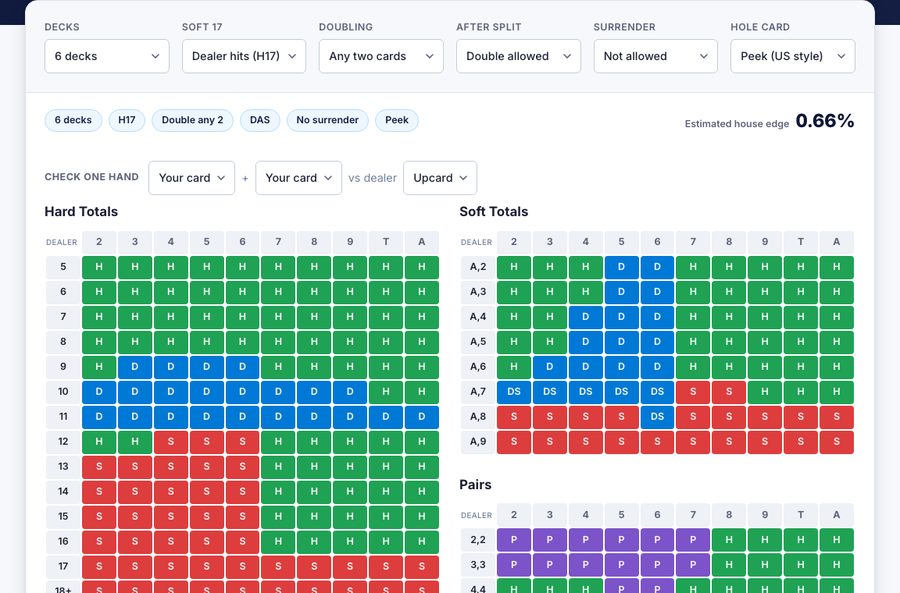Click the 2,2 row label in Pairs
The width and height of the screenshot is (900, 593).
pyautogui.click(x=478, y=540)
